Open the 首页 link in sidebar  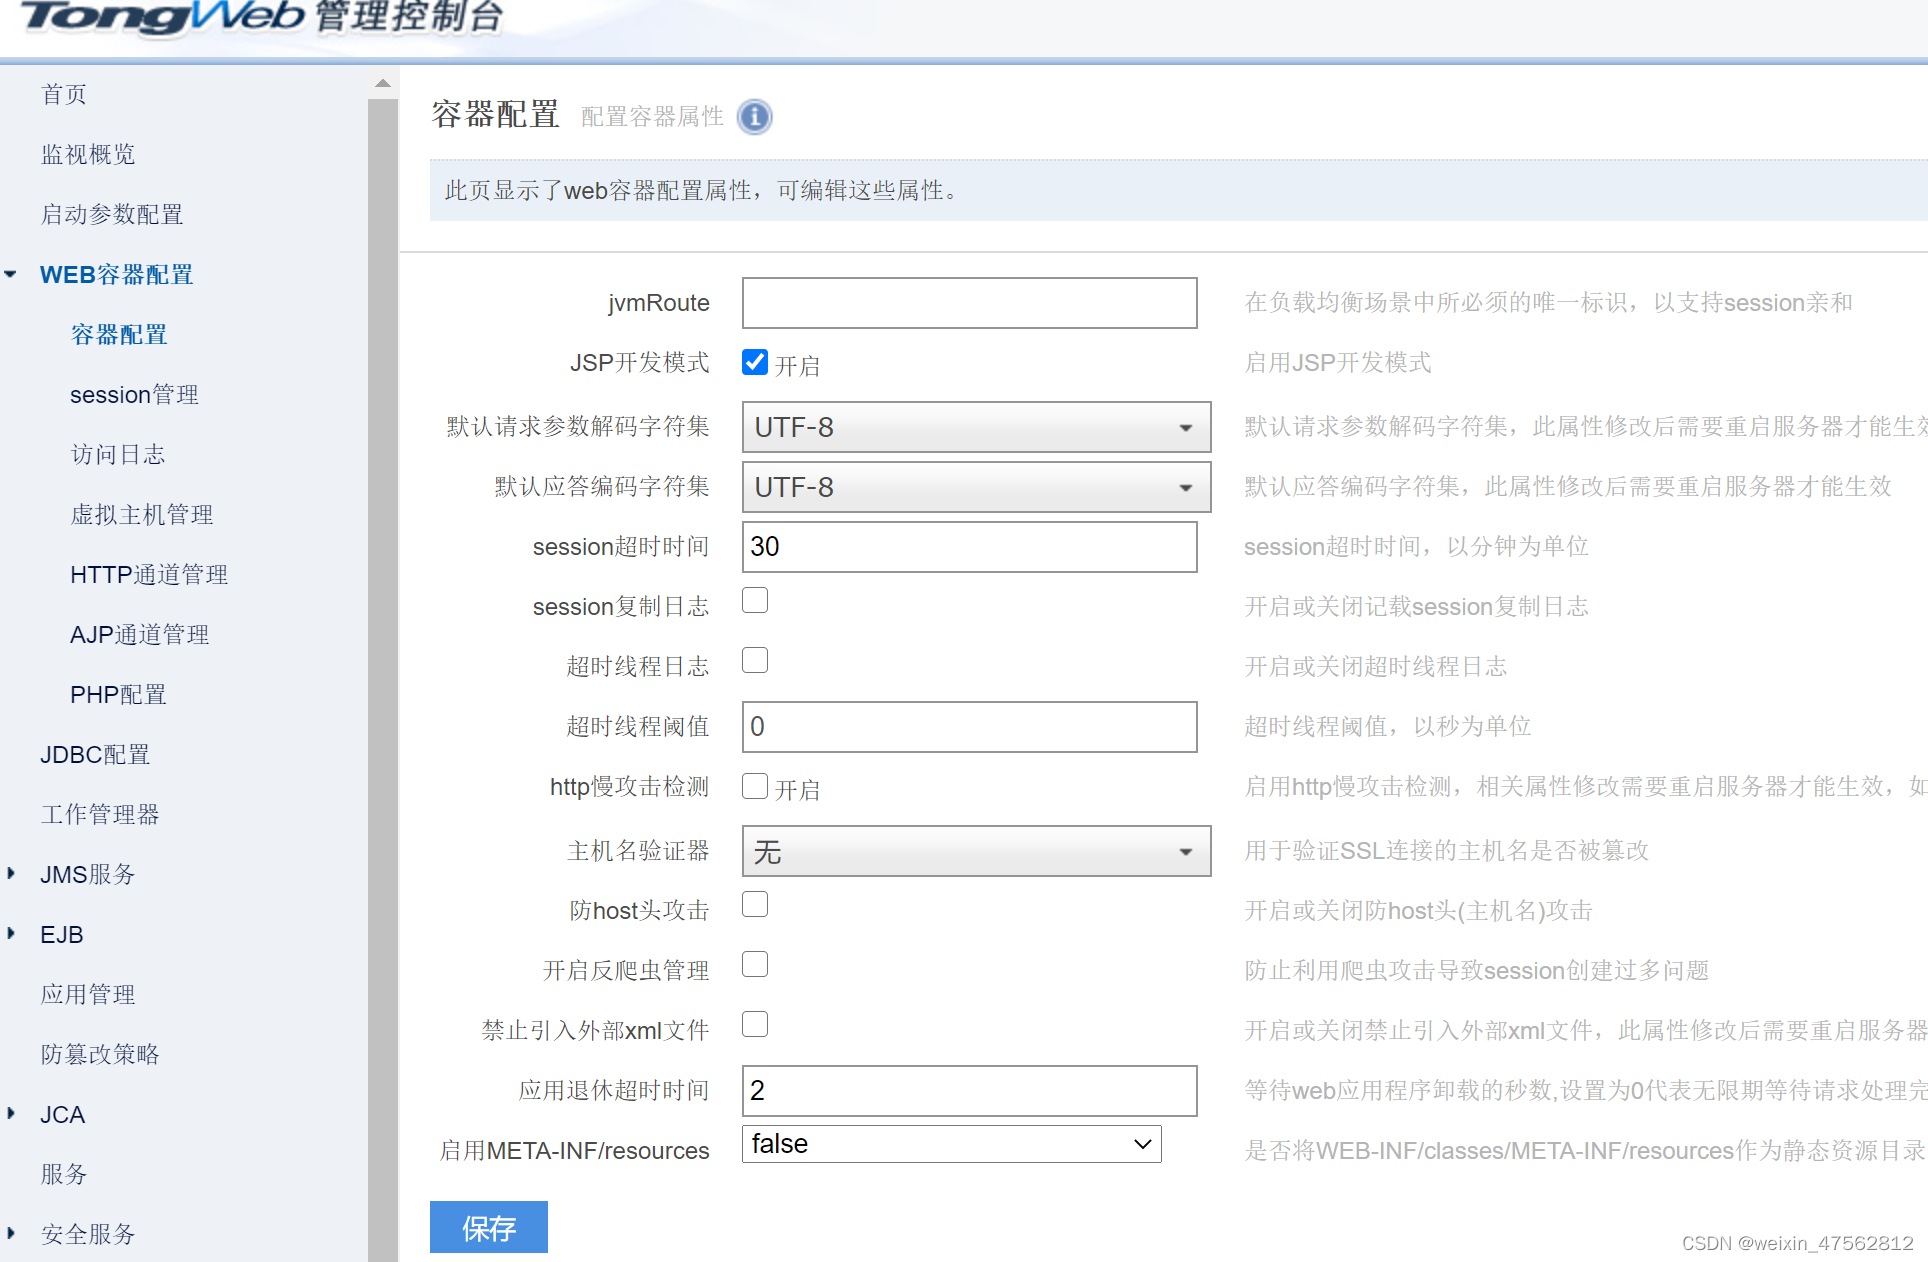tap(64, 95)
